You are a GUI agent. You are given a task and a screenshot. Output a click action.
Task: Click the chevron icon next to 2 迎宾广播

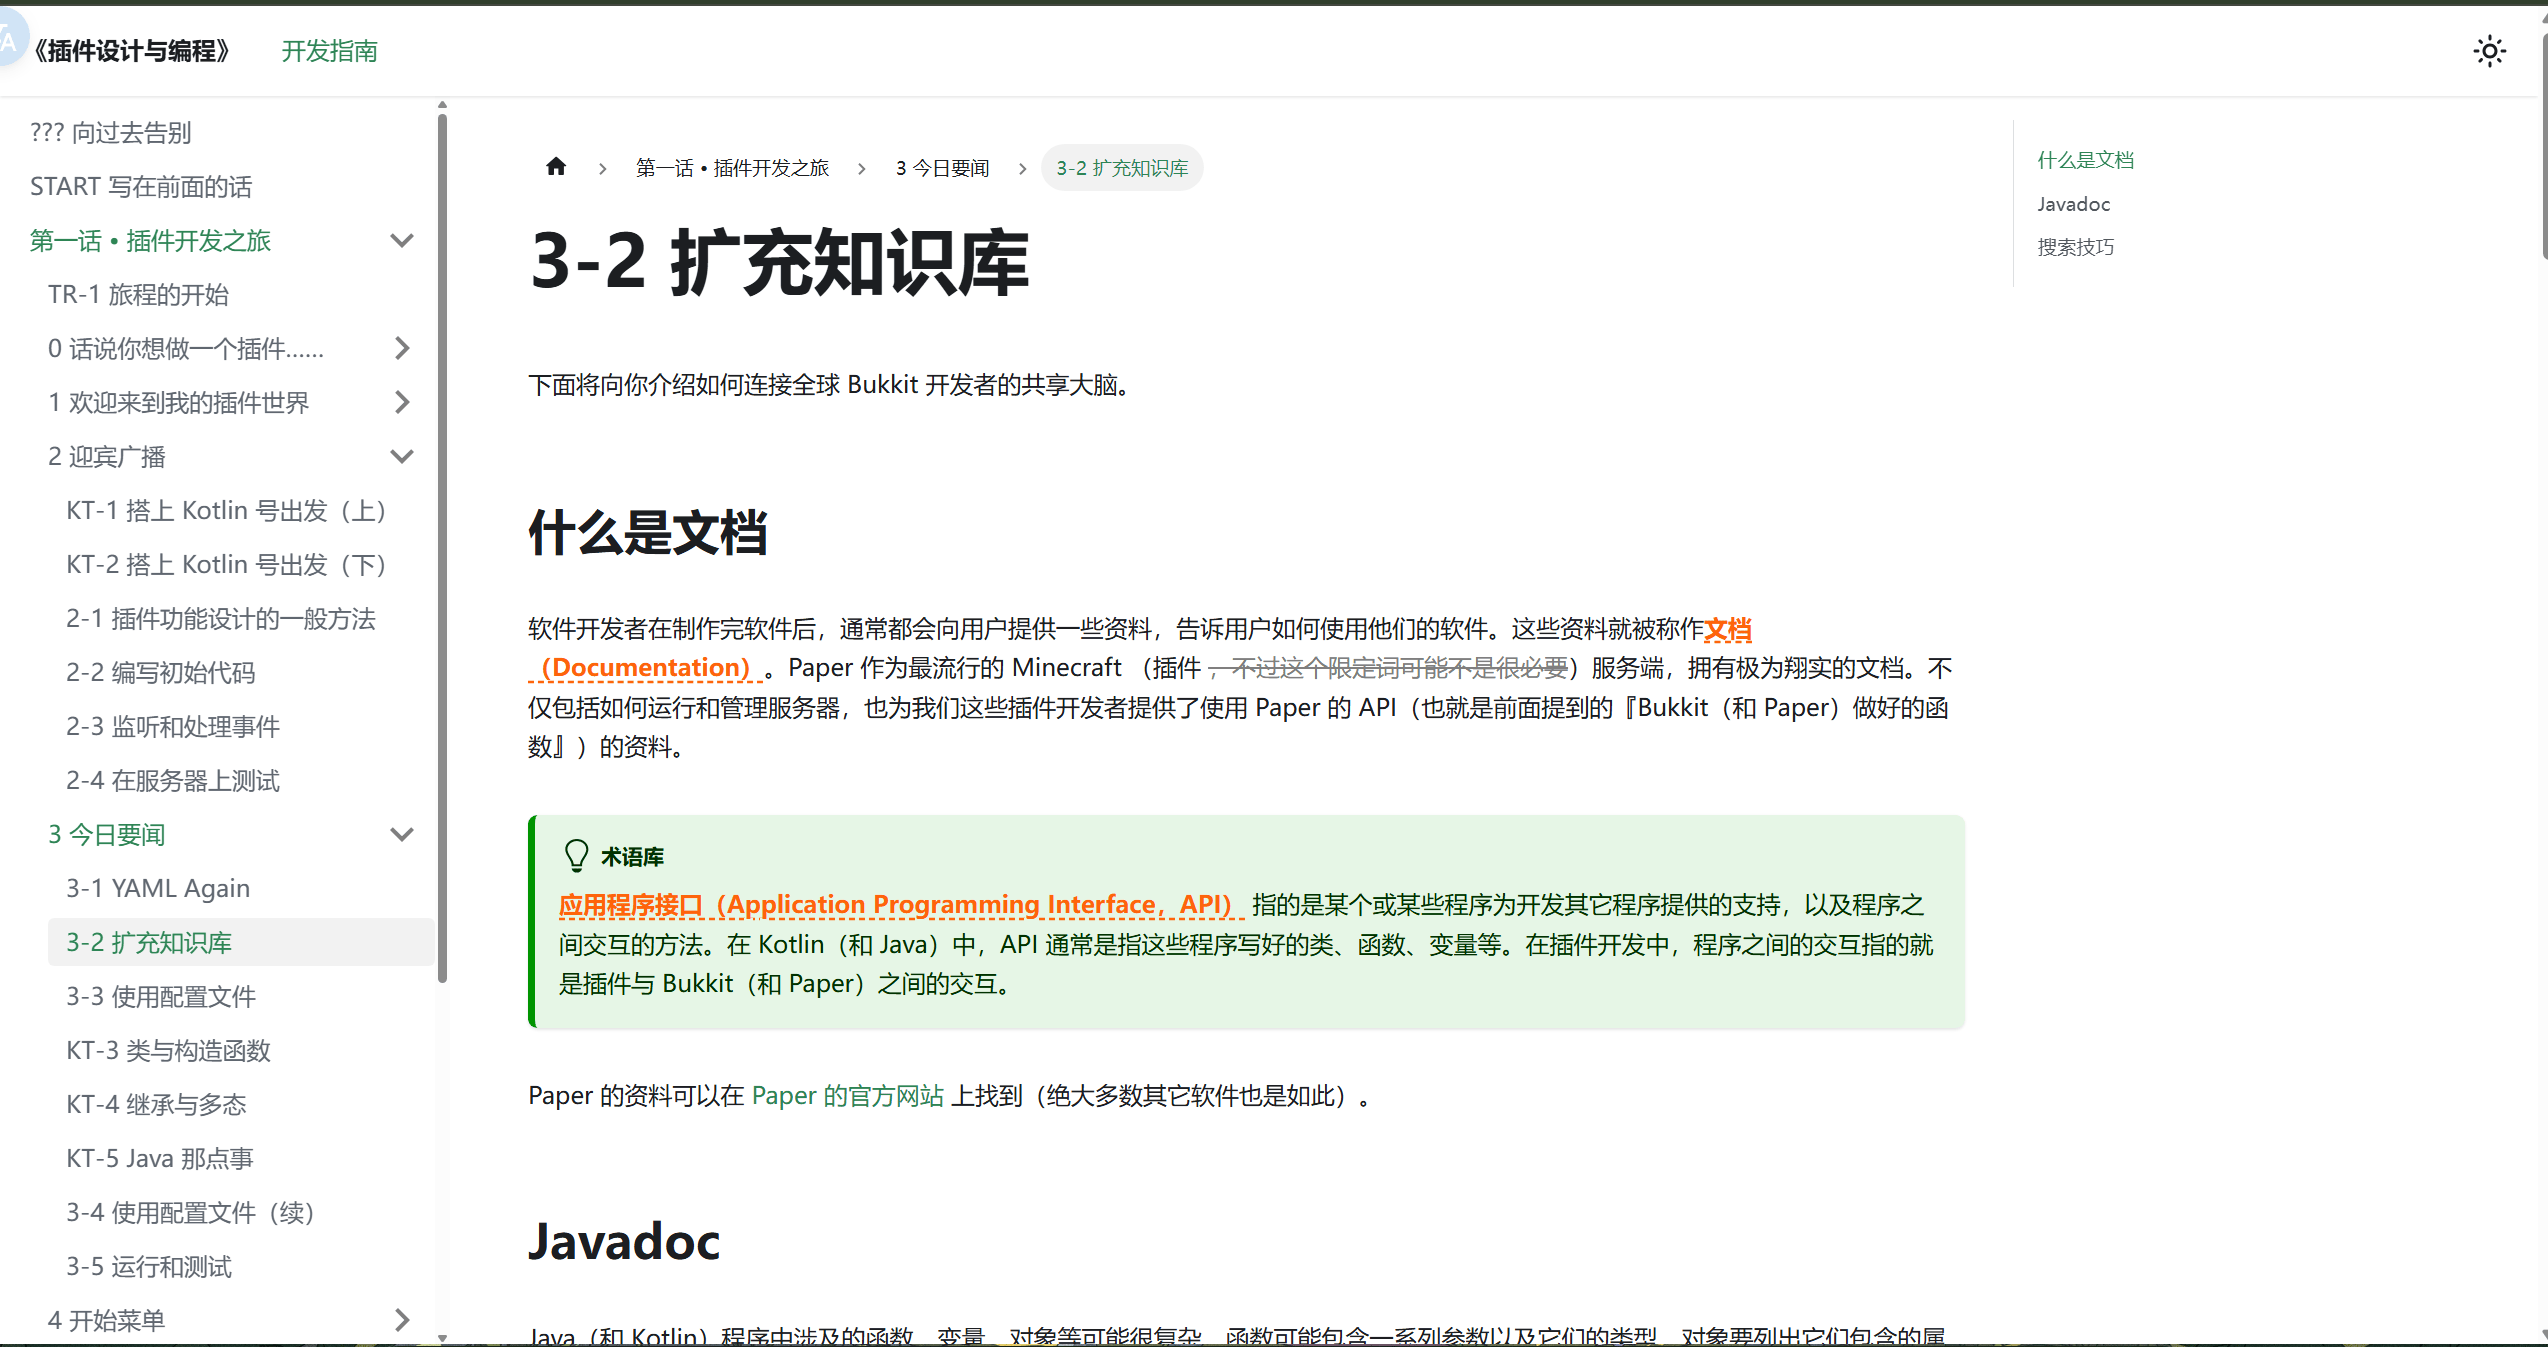tap(403, 455)
